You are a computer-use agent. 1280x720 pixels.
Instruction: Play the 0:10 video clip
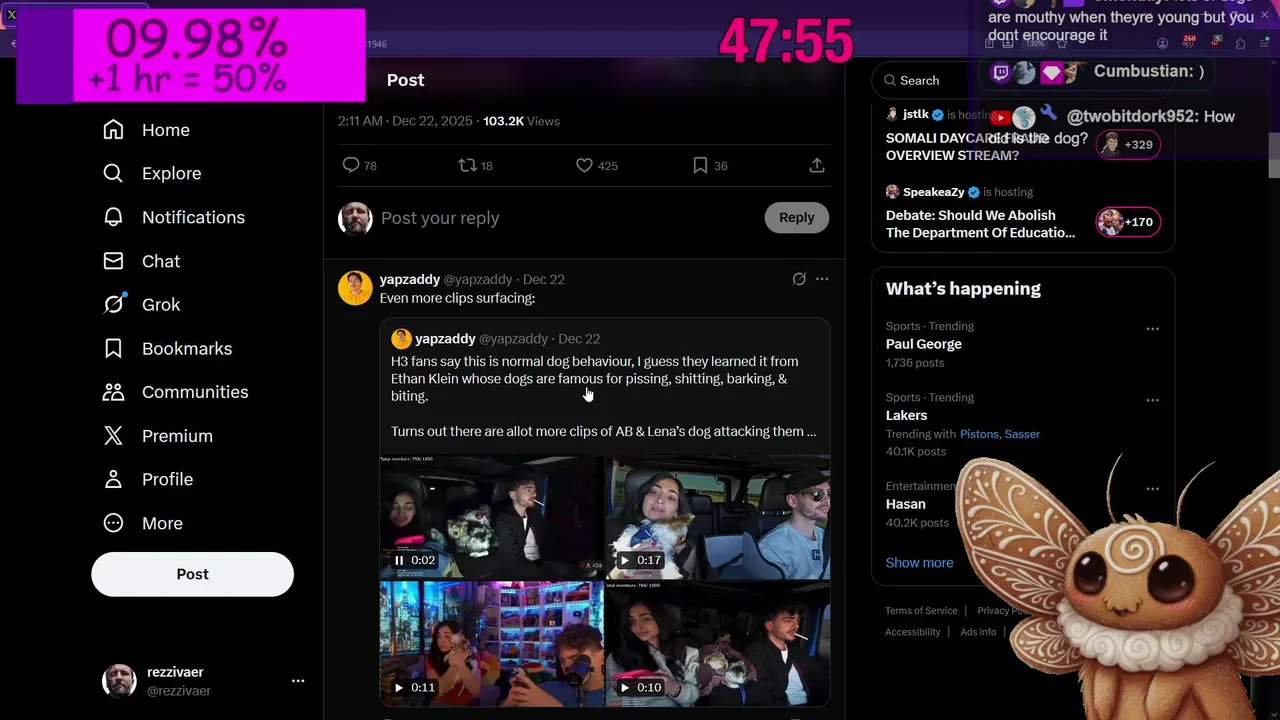[x=625, y=687]
